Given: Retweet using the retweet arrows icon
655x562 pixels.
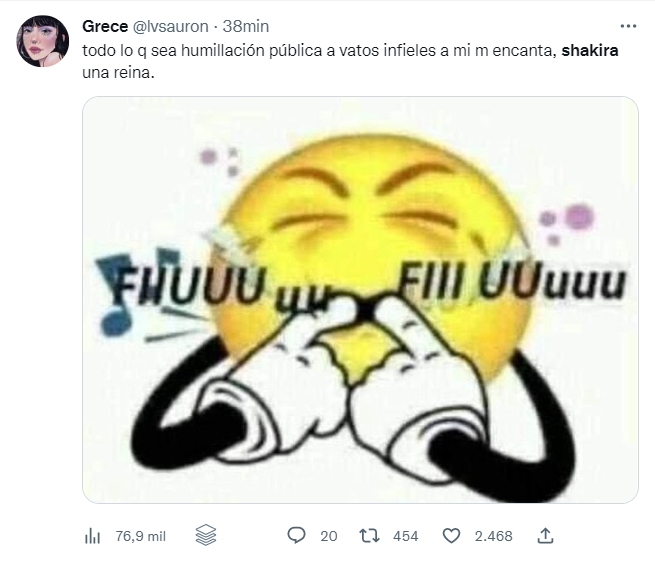Looking at the screenshot, I should [x=370, y=536].
